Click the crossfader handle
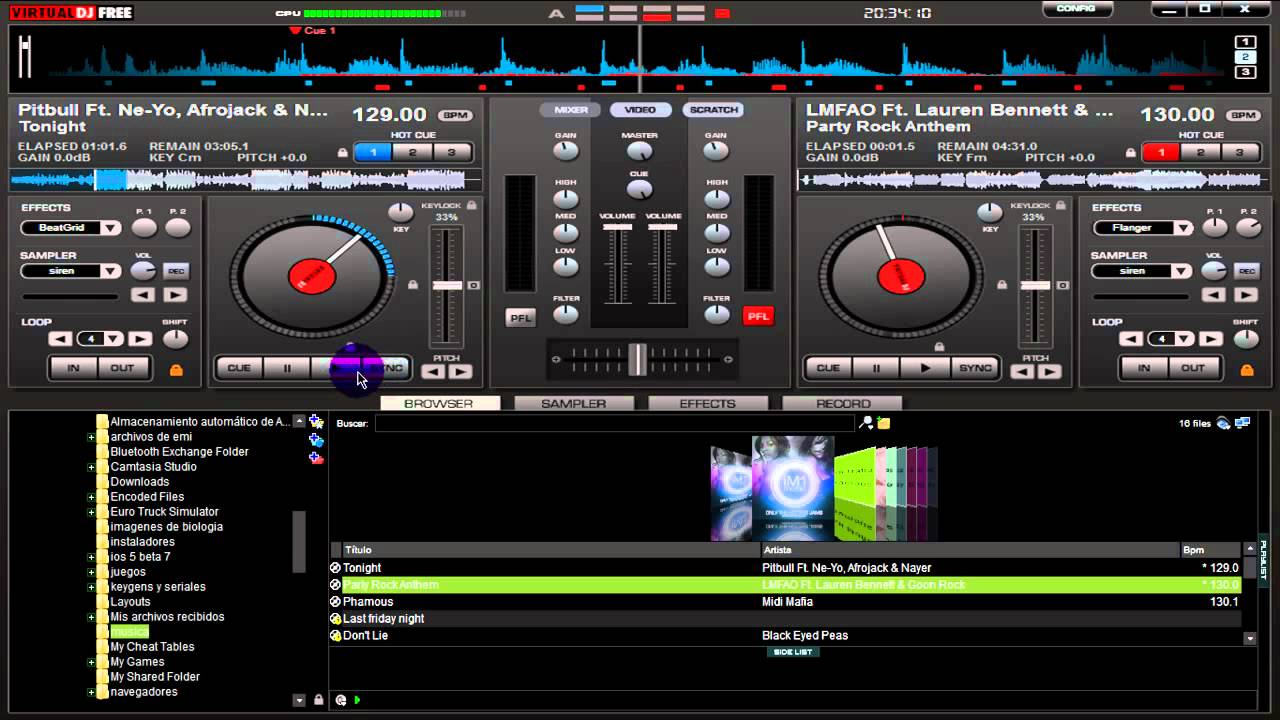 click(637, 359)
